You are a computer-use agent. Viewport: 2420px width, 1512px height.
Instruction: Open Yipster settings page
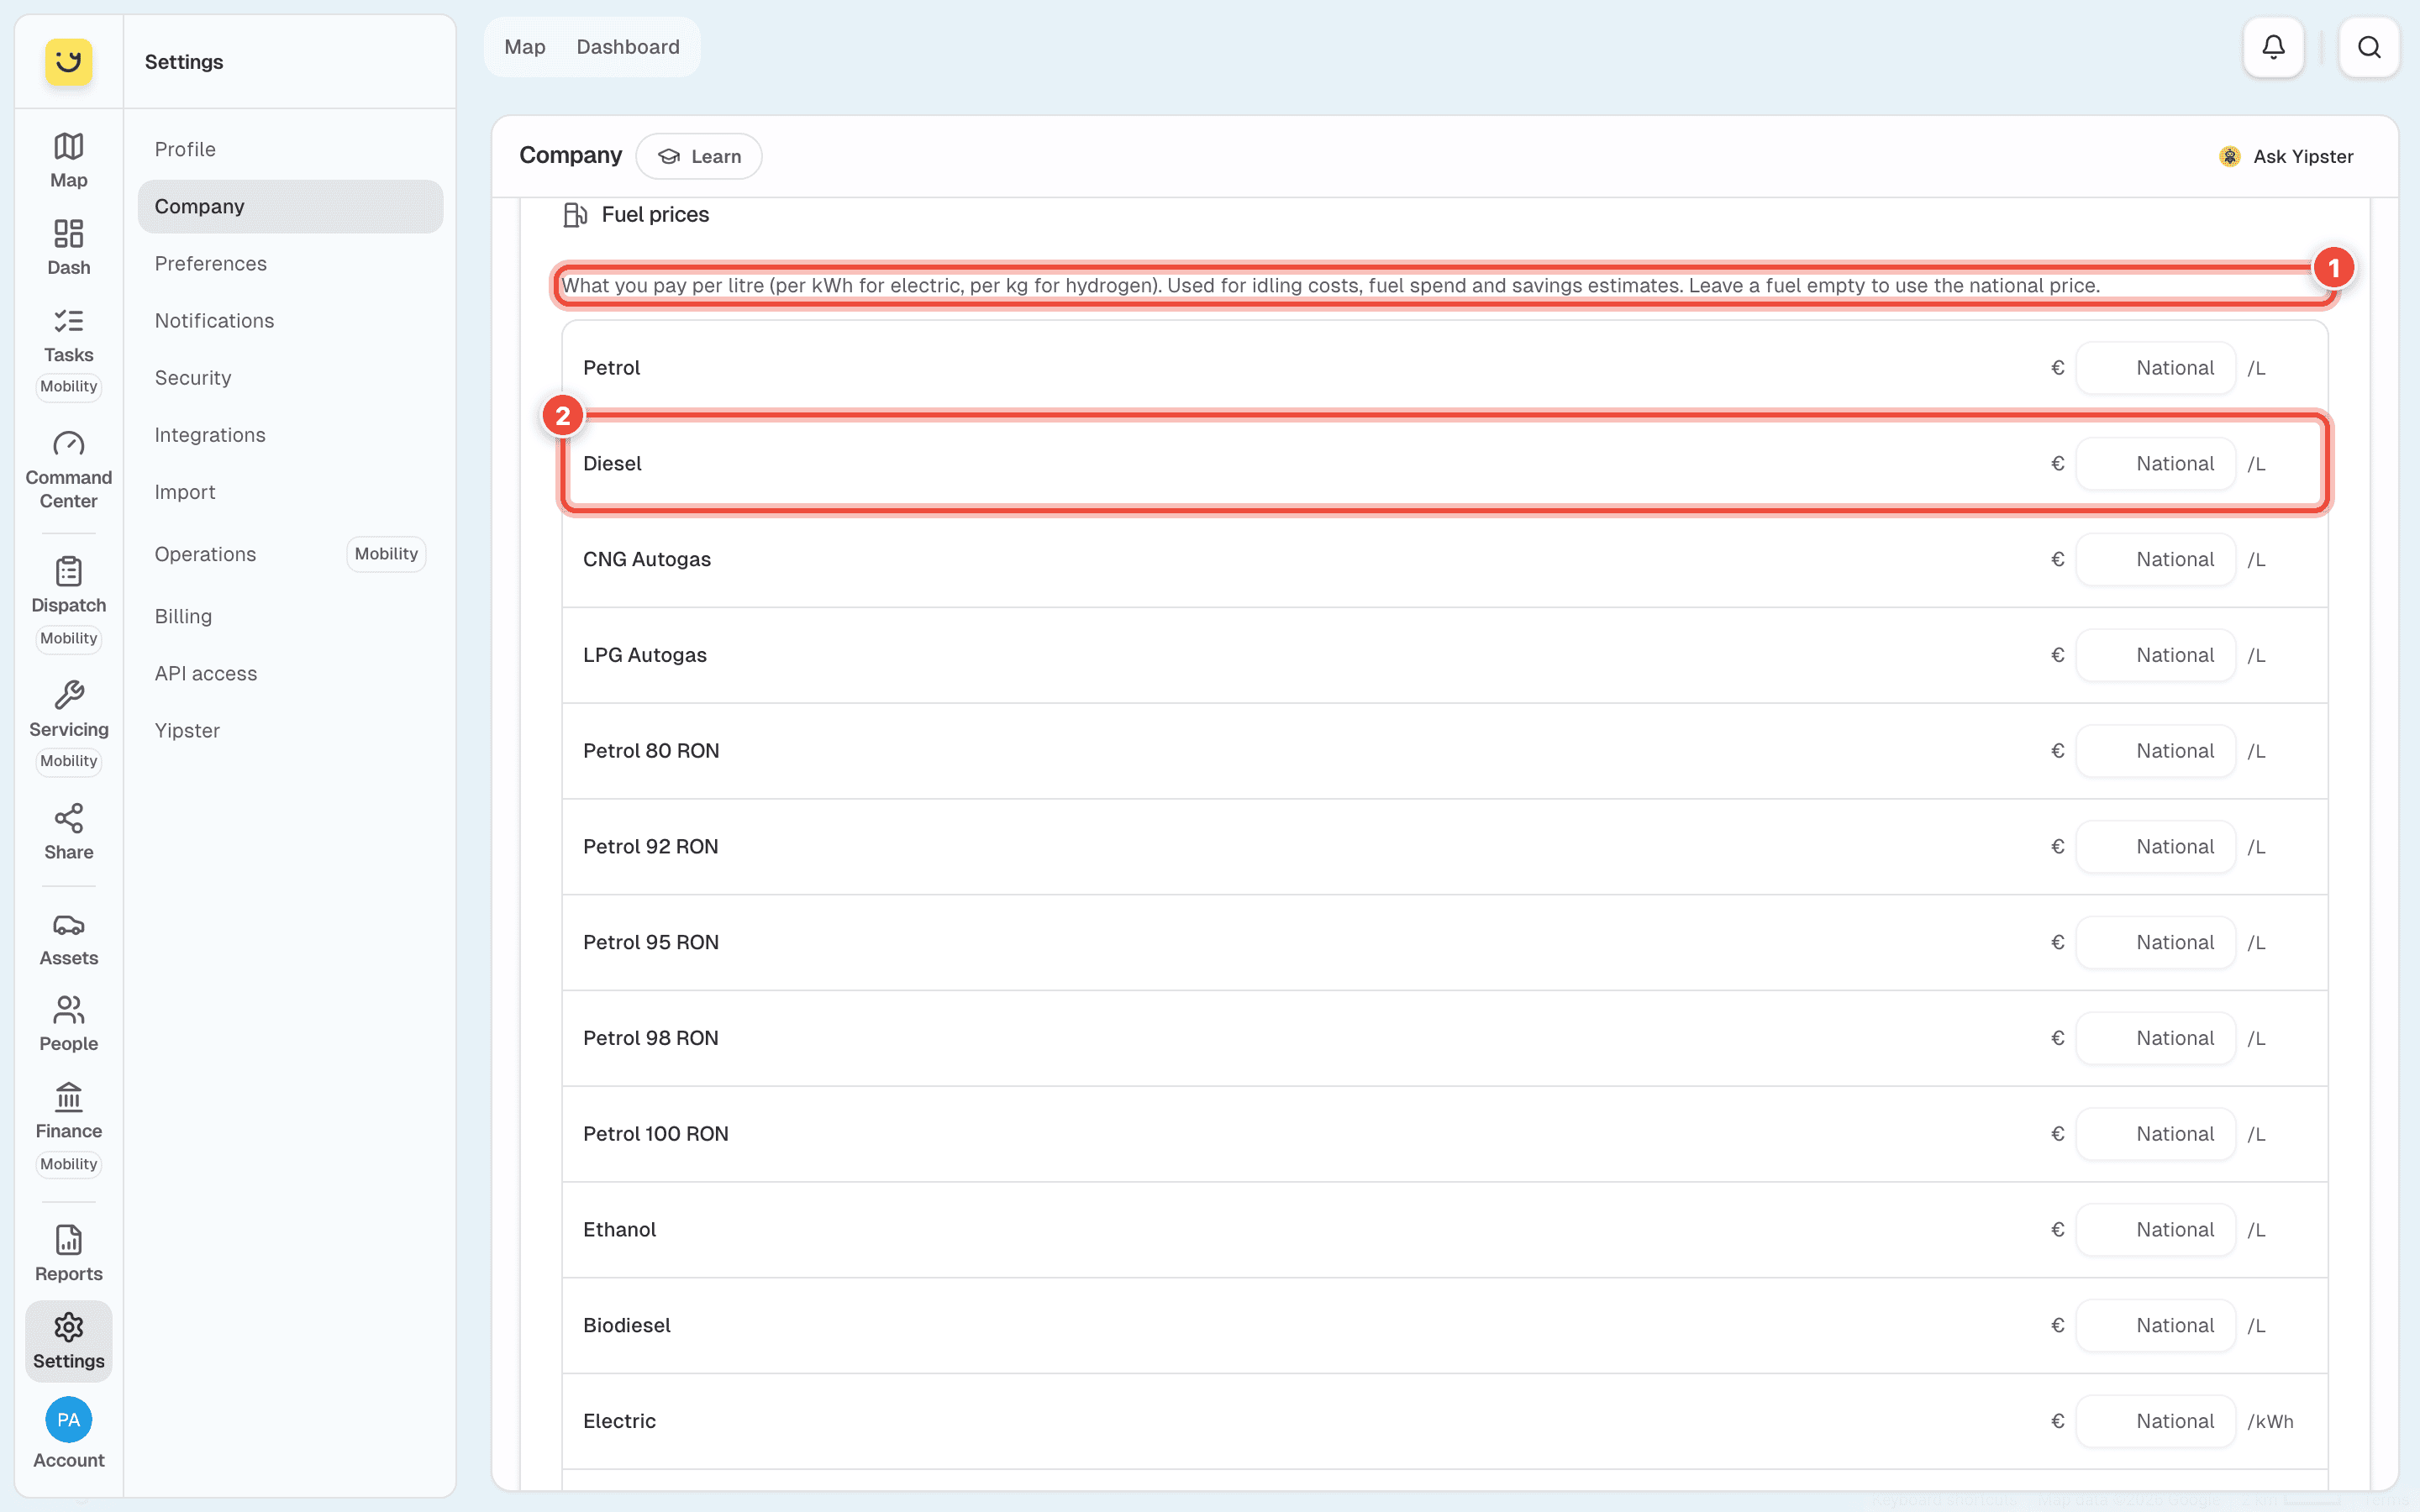click(290, 730)
